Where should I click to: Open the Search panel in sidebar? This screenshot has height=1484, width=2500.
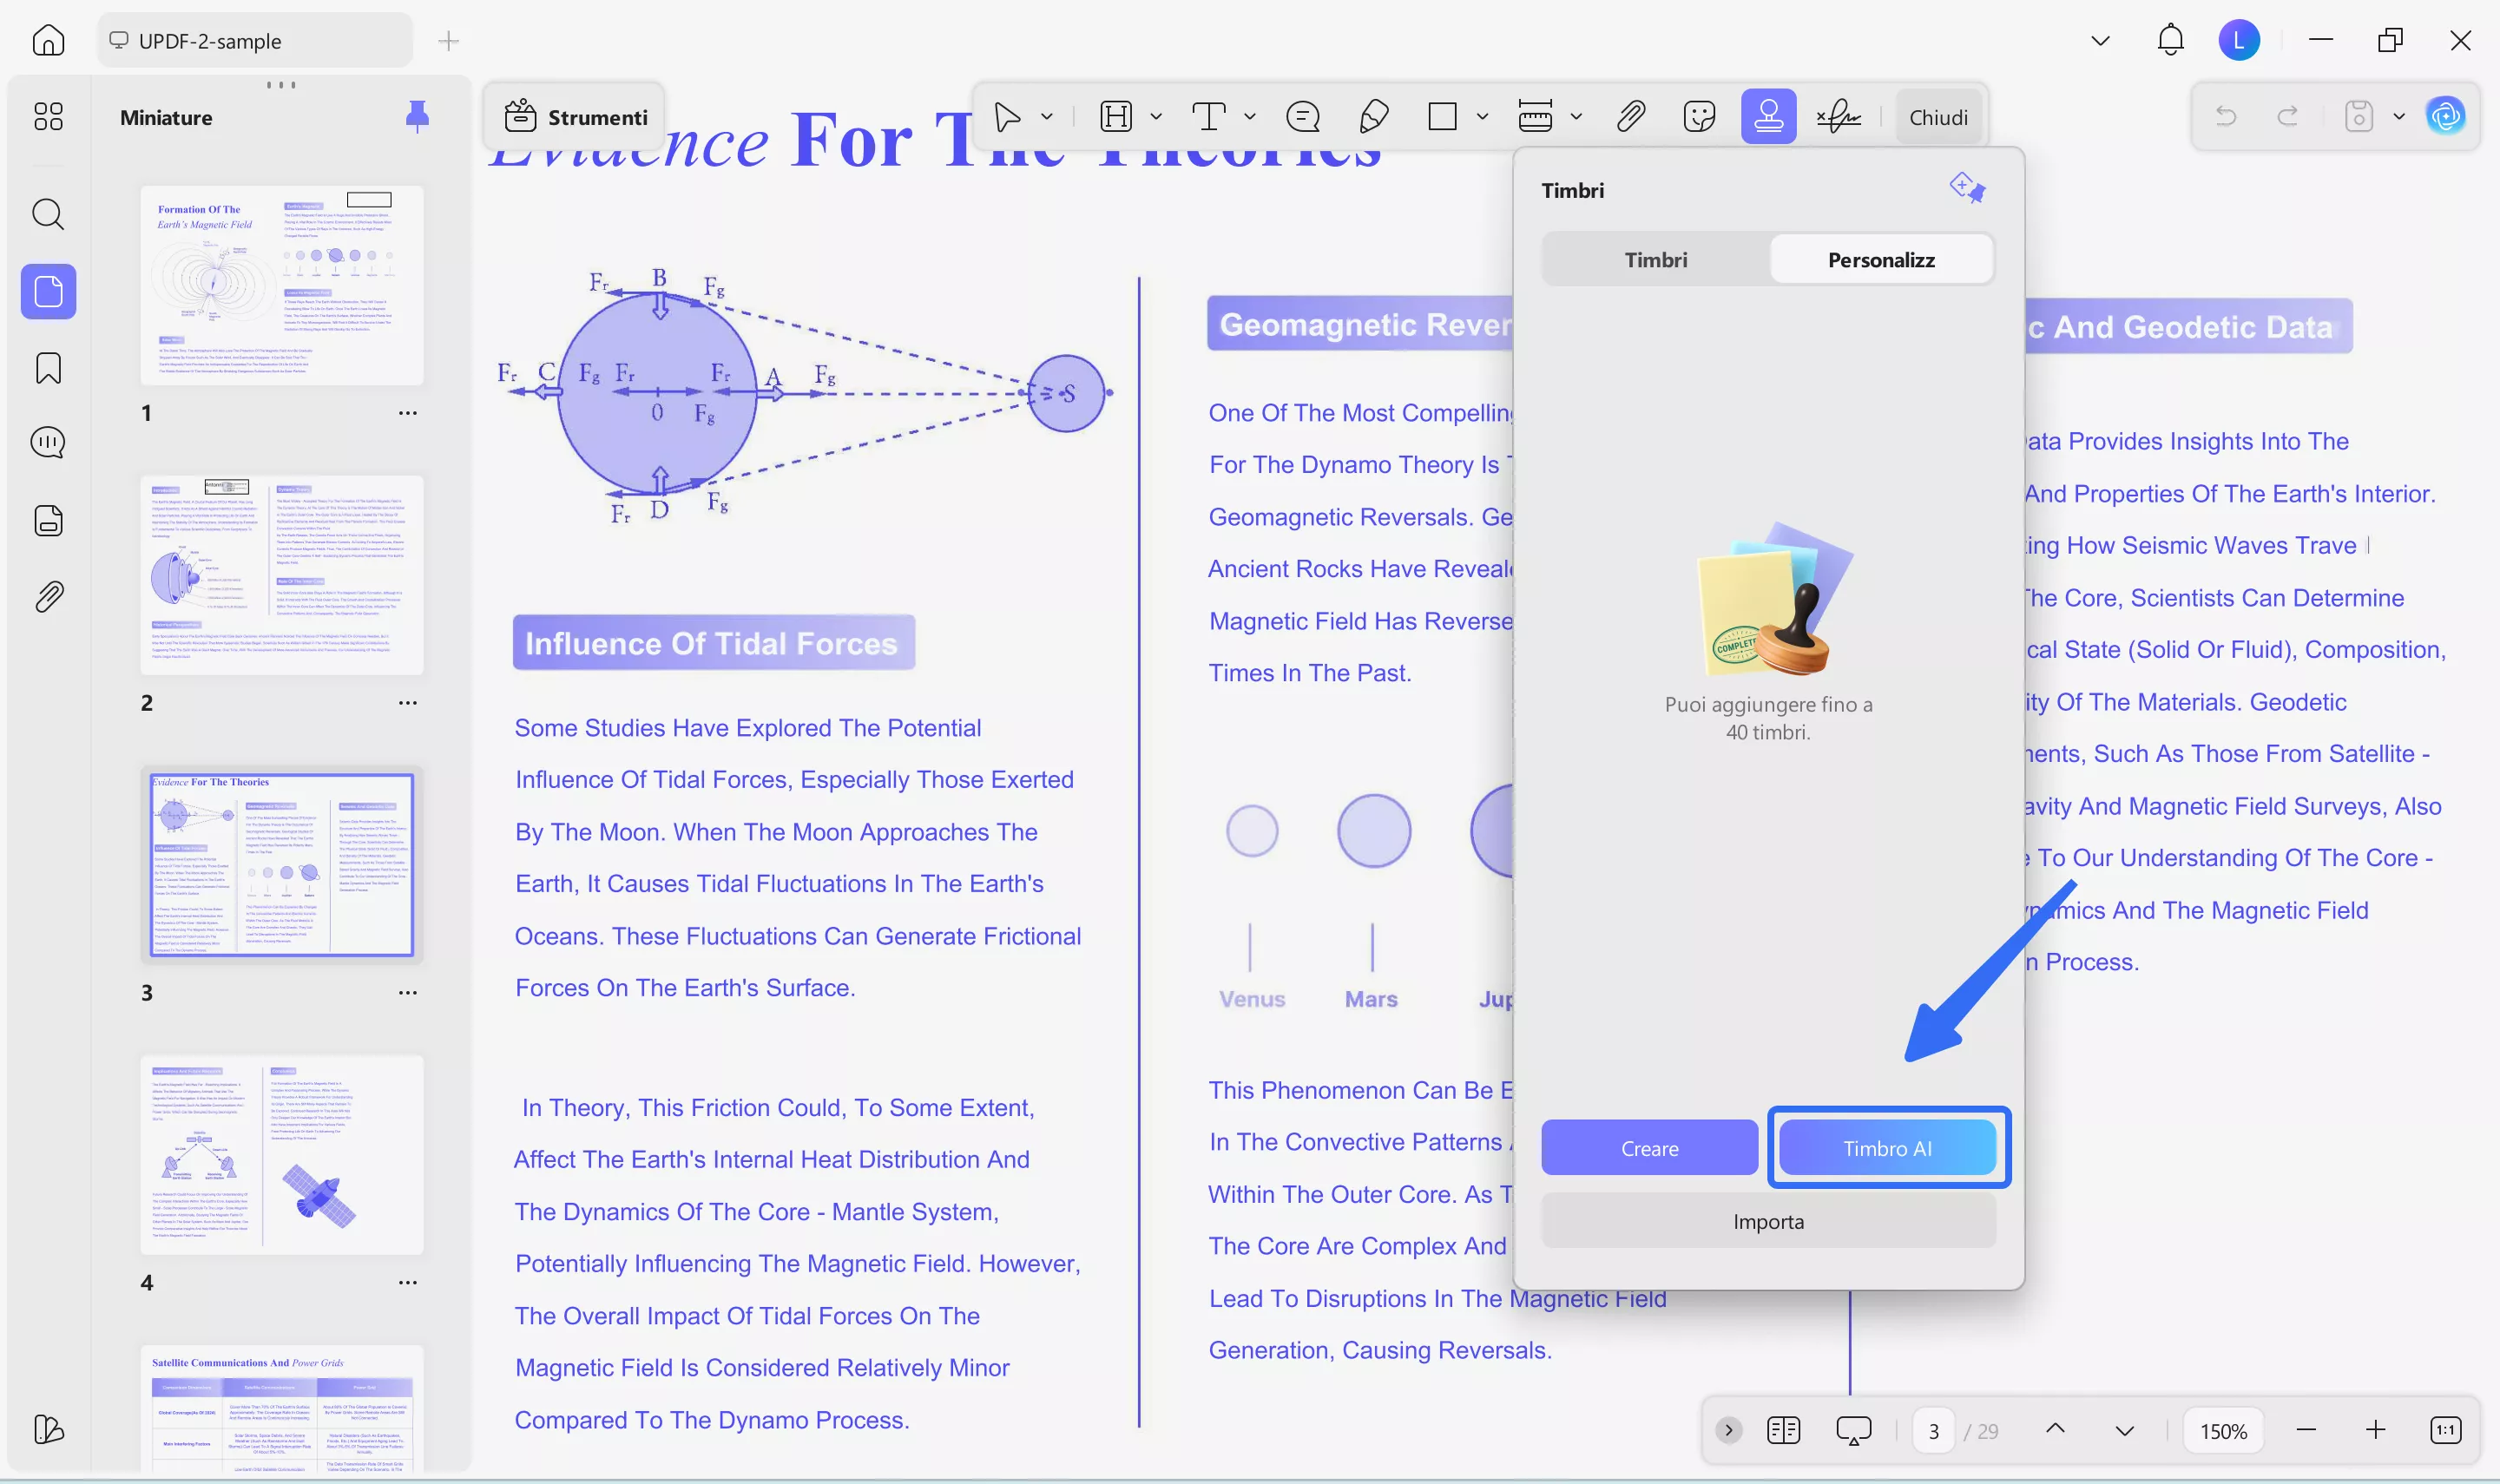pos(48,214)
